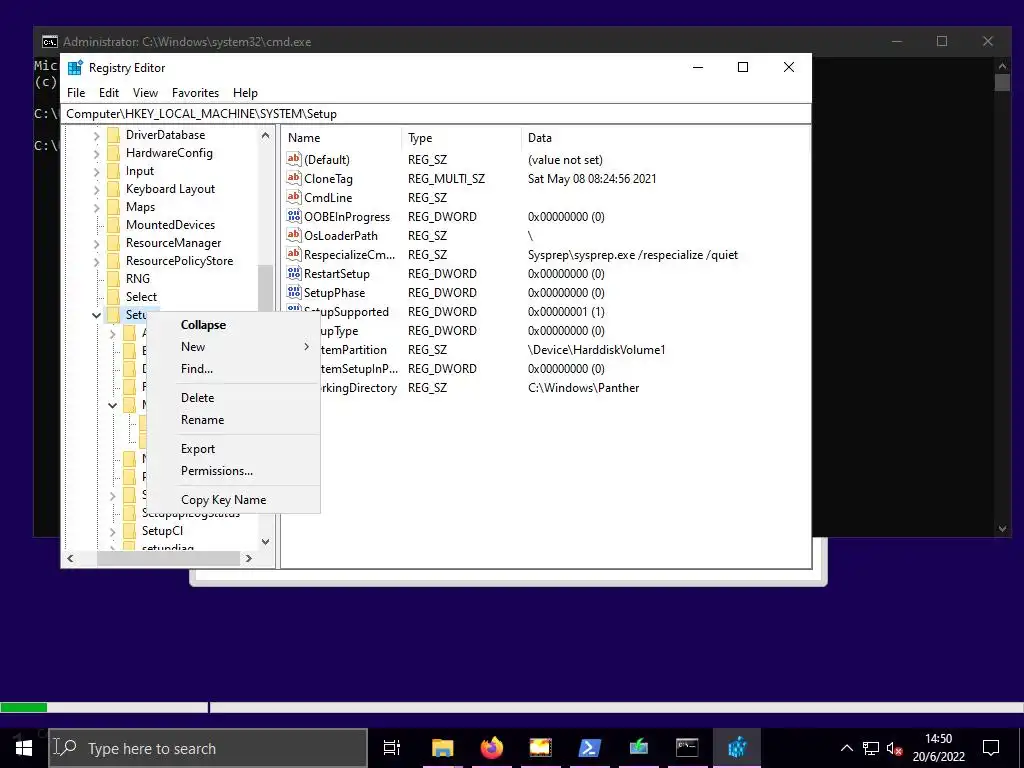
Task: Open the Favorites menu
Action: click(x=195, y=93)
